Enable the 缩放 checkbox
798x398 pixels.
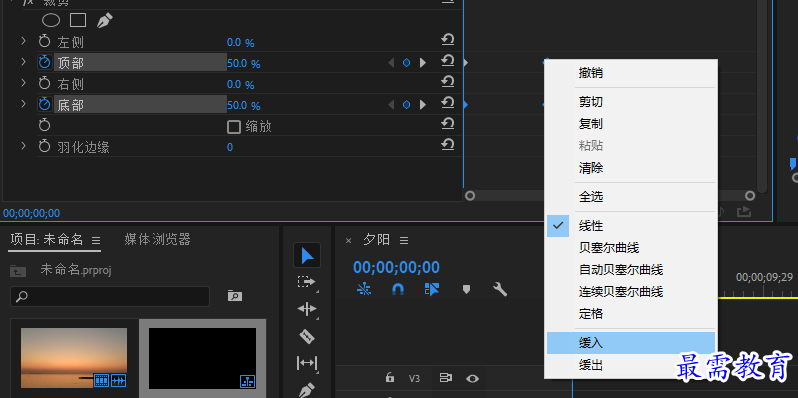234,127
